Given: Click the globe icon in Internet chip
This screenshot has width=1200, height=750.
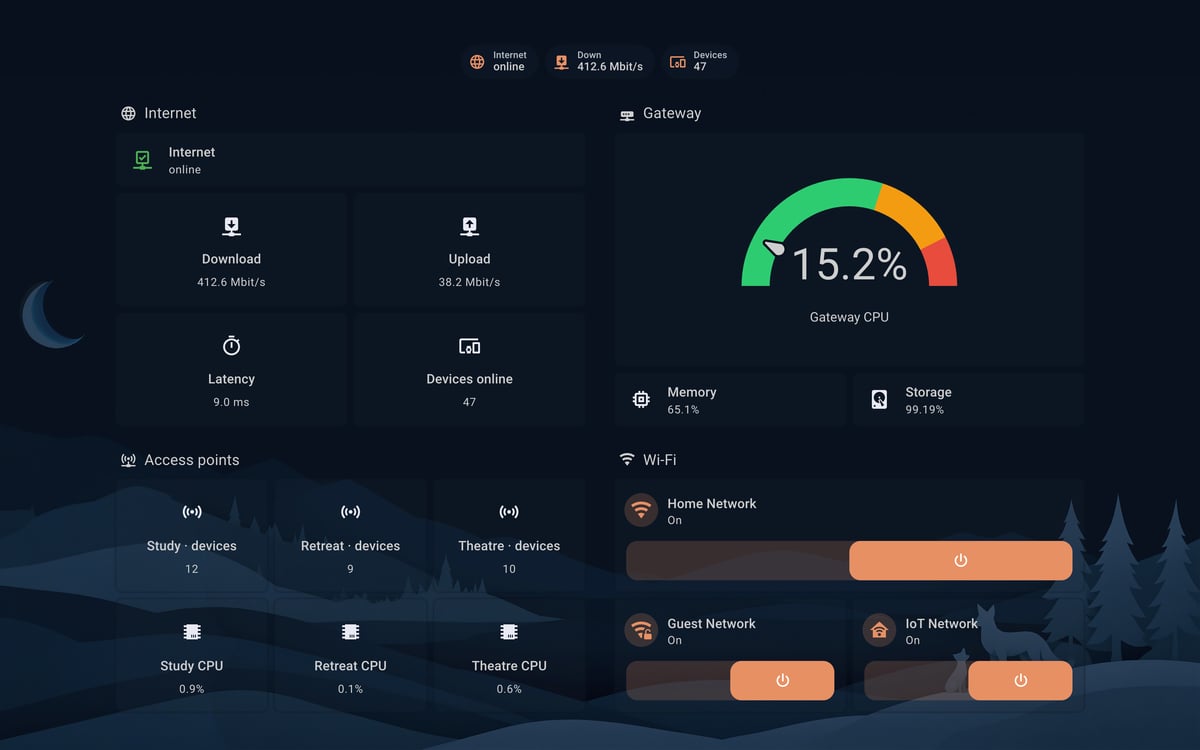Looking at the screenshot, I should [477, 62].
